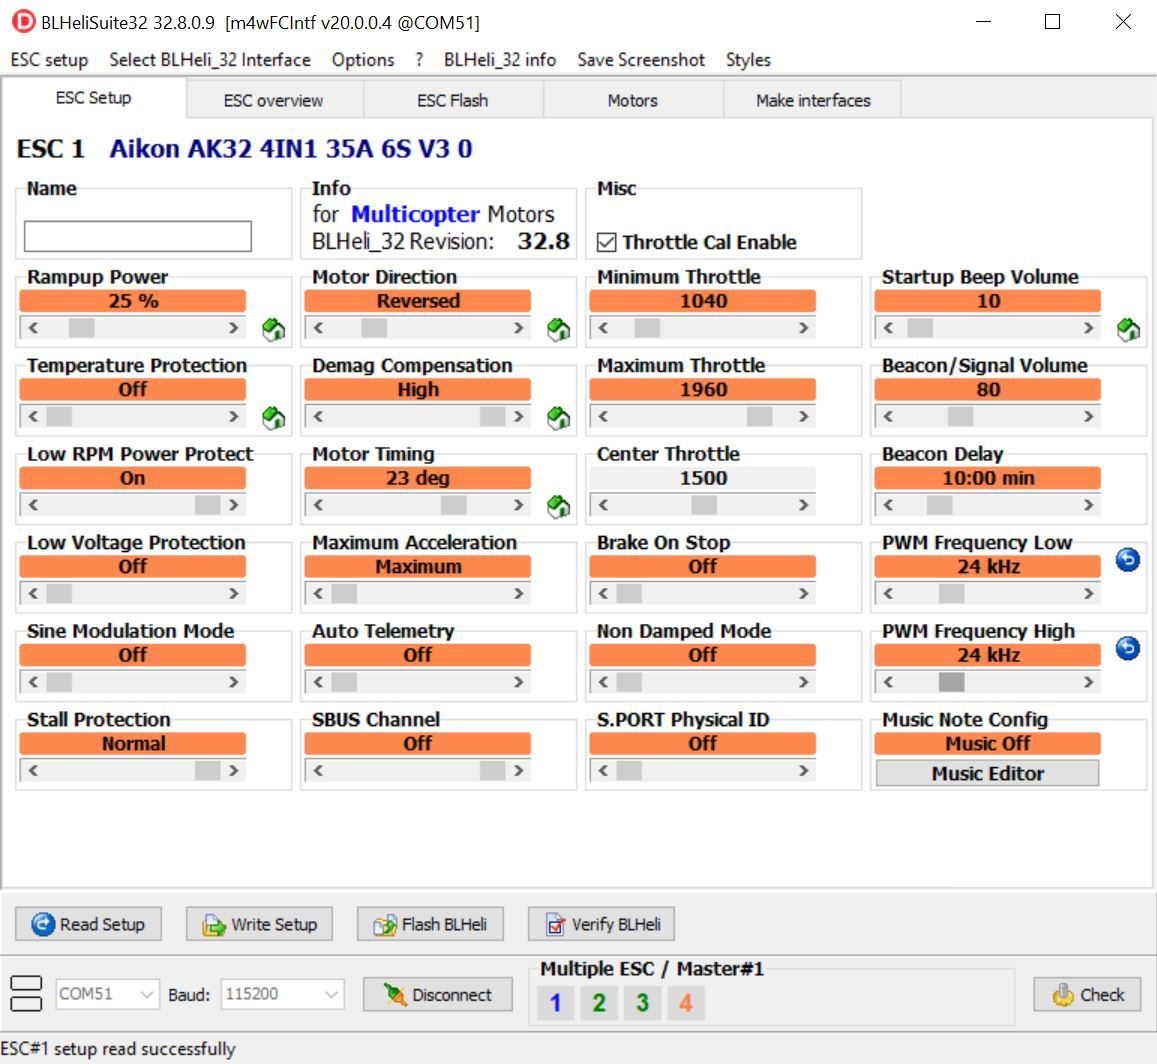Click the Disconnect button
The width and height of the screenshot is (1157, 1064).
[x=438, y=995]
